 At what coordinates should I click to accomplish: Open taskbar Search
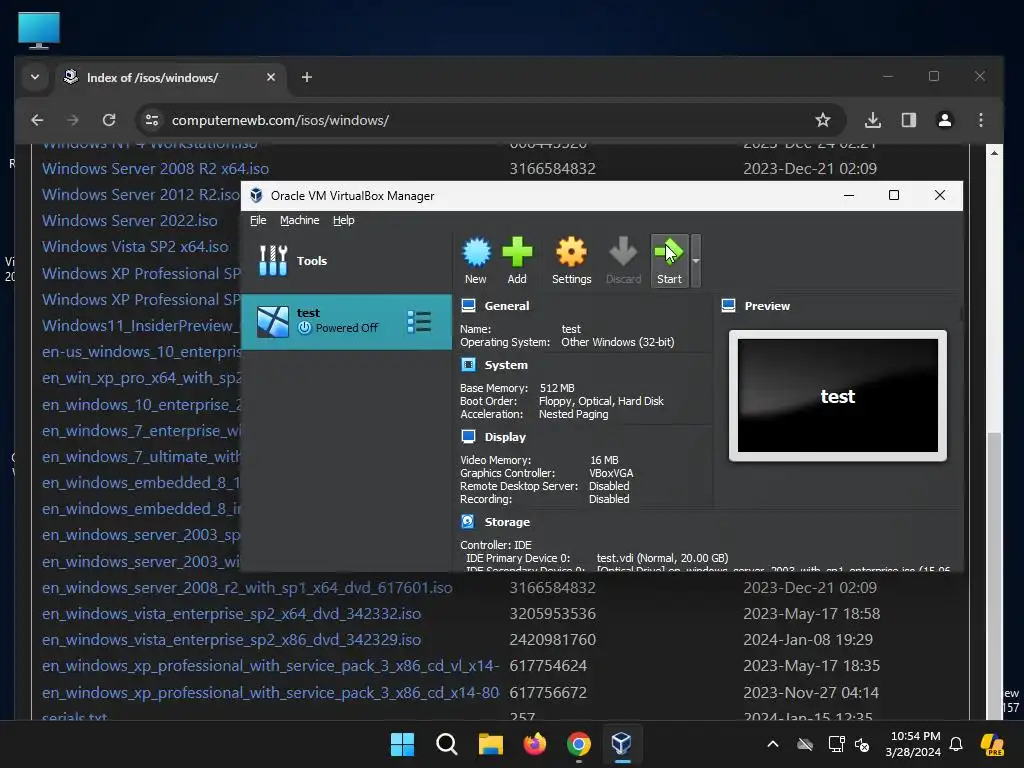(x=447, y=744)
